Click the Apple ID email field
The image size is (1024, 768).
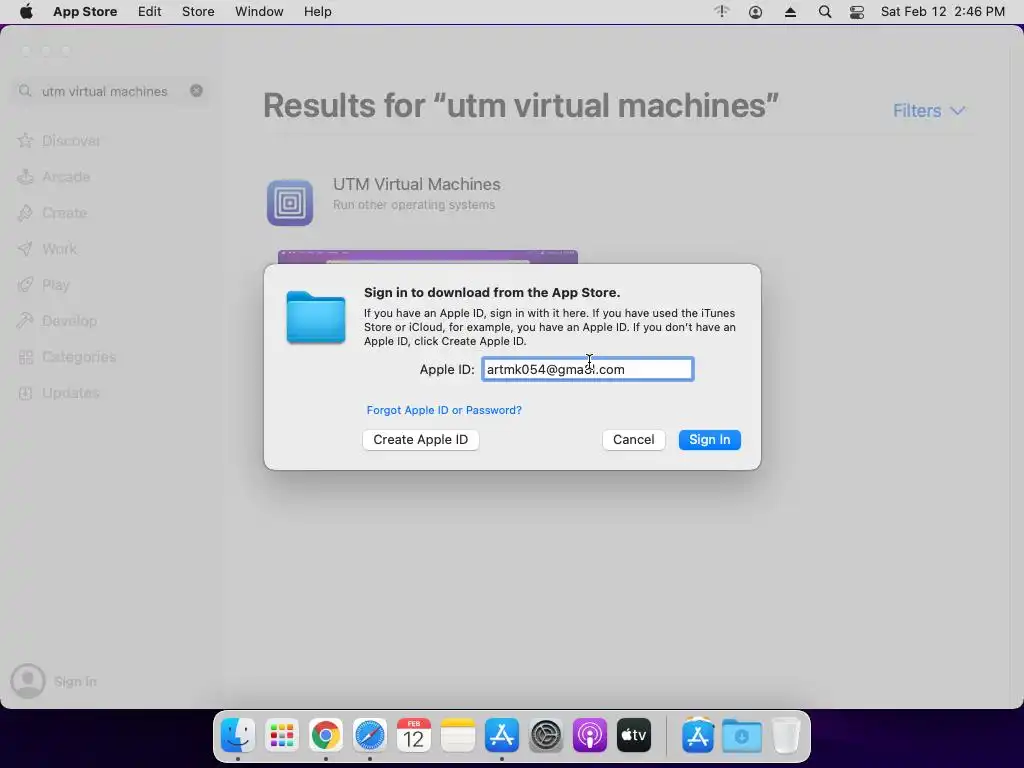588,369
